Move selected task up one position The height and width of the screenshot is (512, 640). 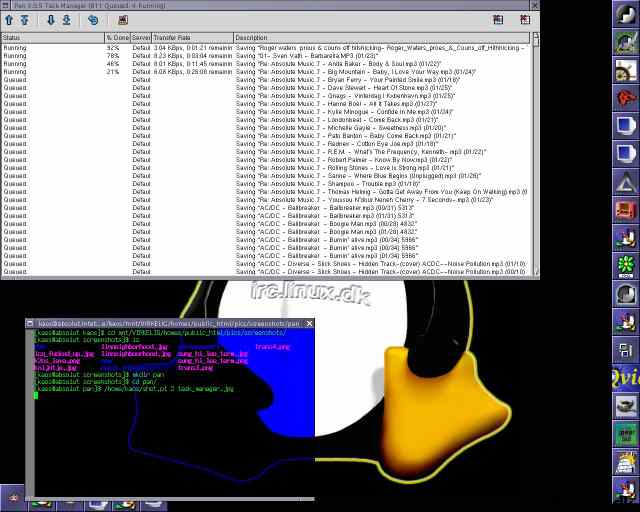pos(9,20)
